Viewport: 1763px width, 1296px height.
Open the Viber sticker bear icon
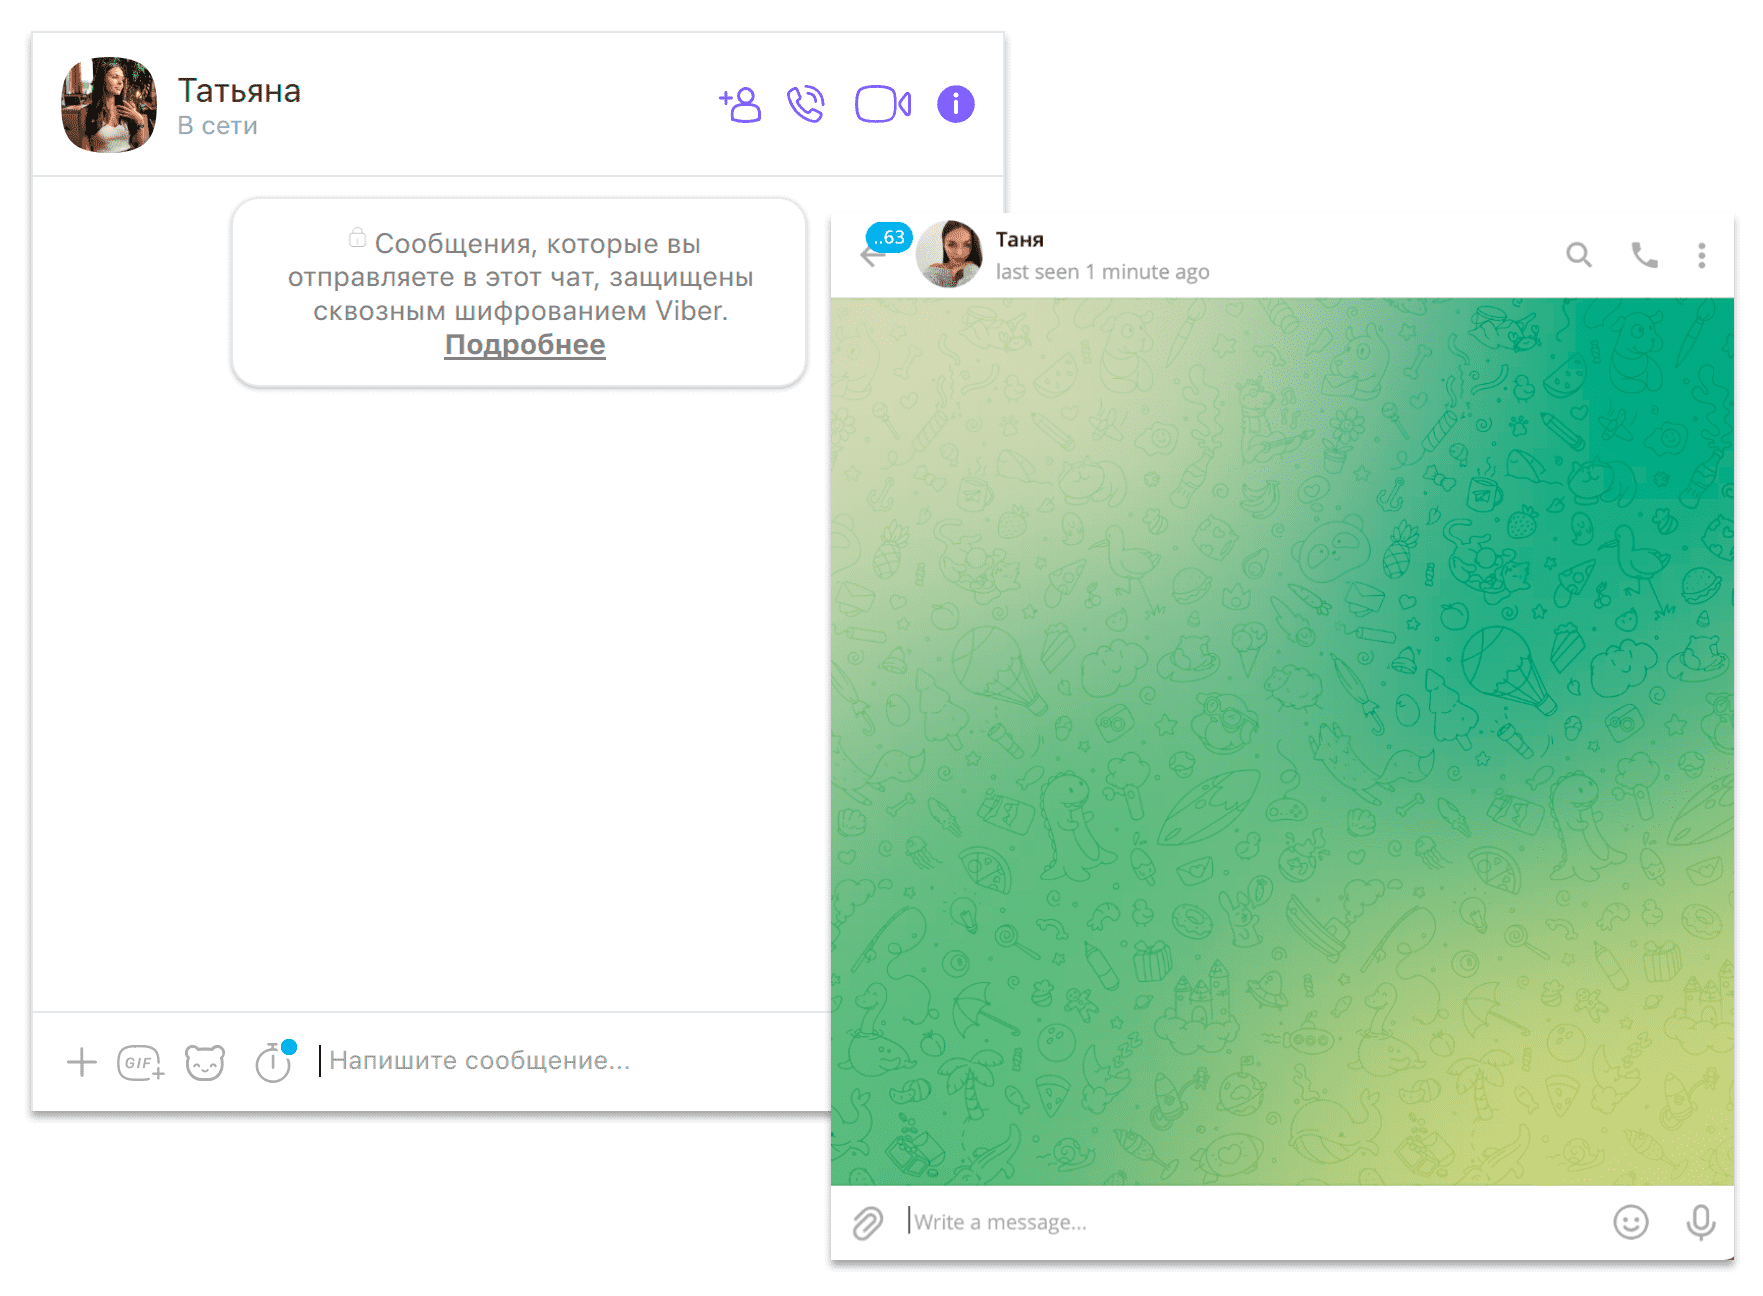(x=205, y=1063)
